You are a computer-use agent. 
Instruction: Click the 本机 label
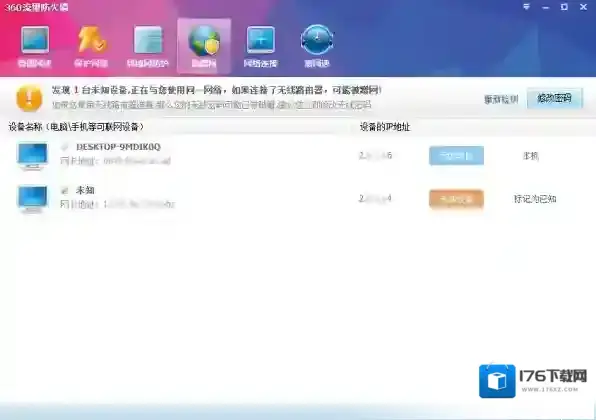(531, 156)
